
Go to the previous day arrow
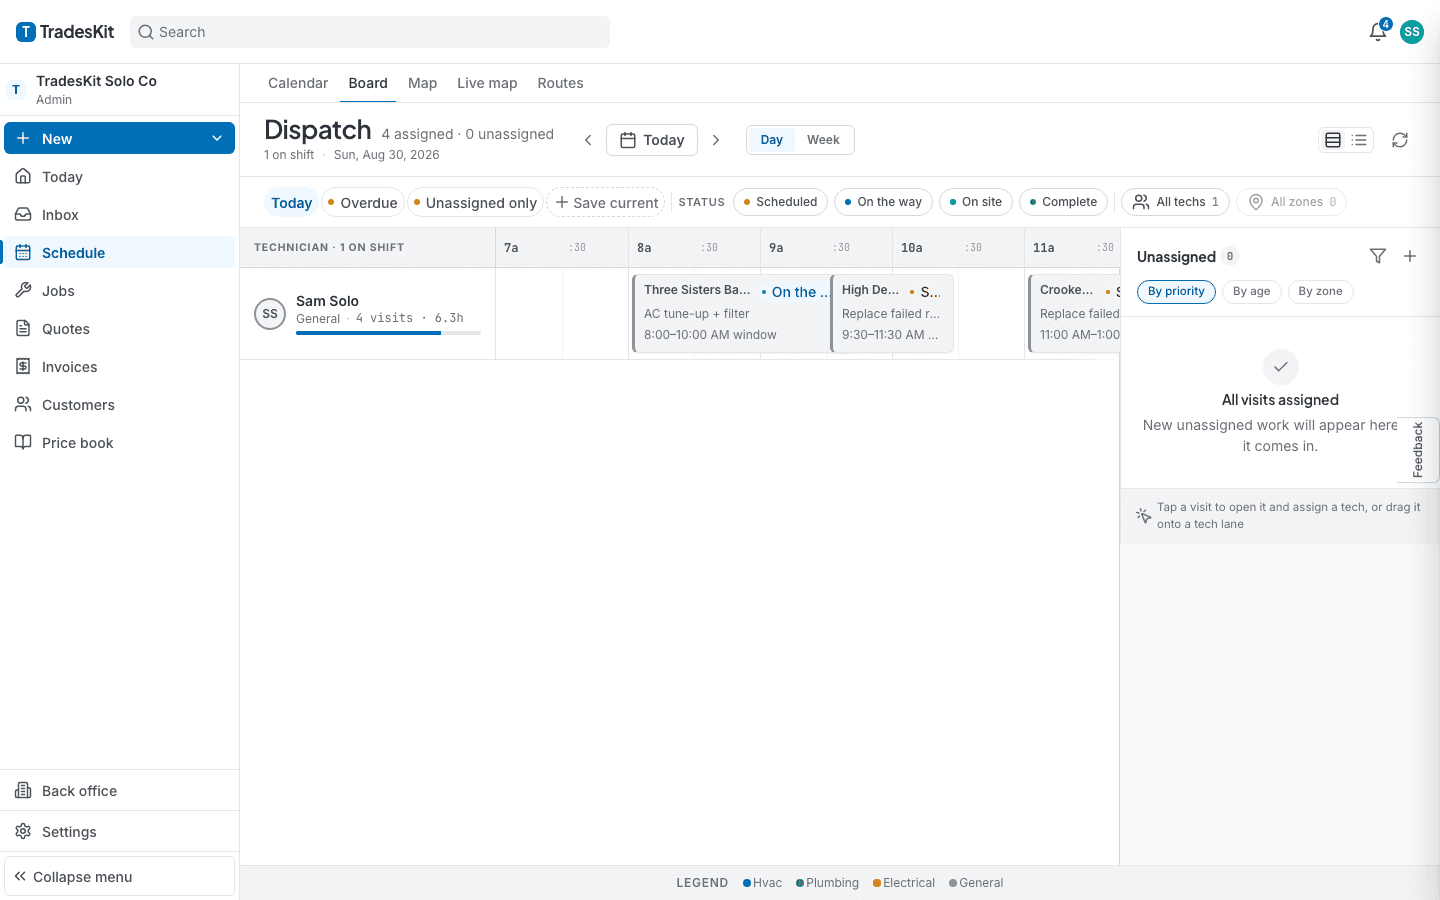[588, 140]
